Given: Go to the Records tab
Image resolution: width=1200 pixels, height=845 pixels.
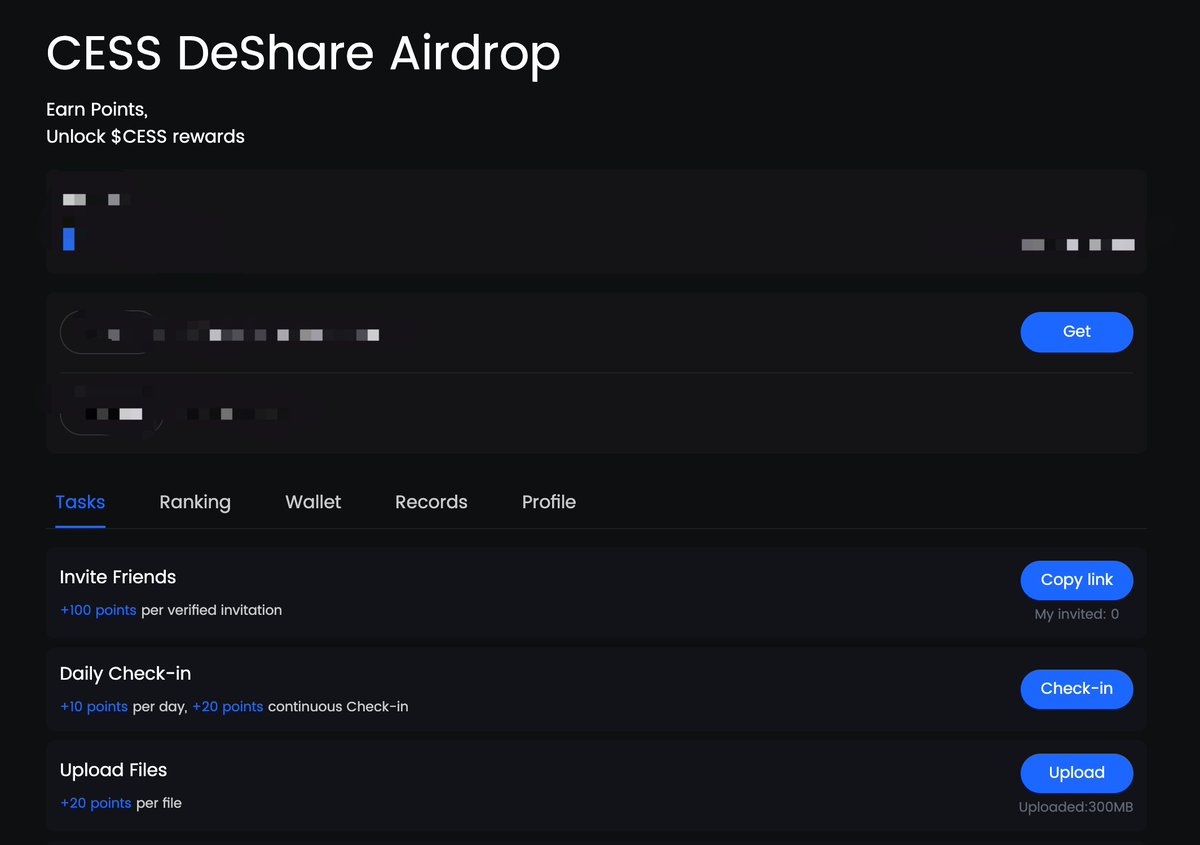Looking at the screenshot, I should [x=431, y=502].
